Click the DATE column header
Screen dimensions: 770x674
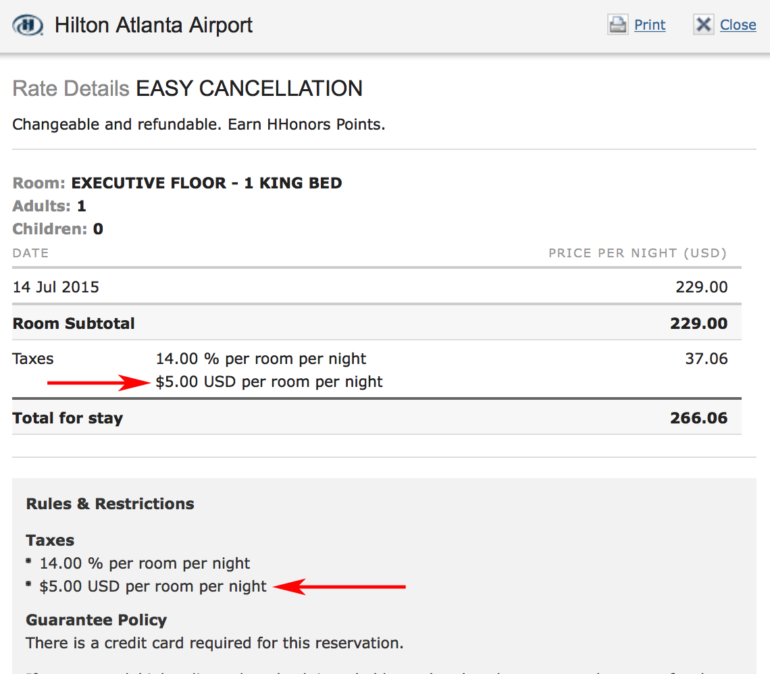click(x=30, y=253)
